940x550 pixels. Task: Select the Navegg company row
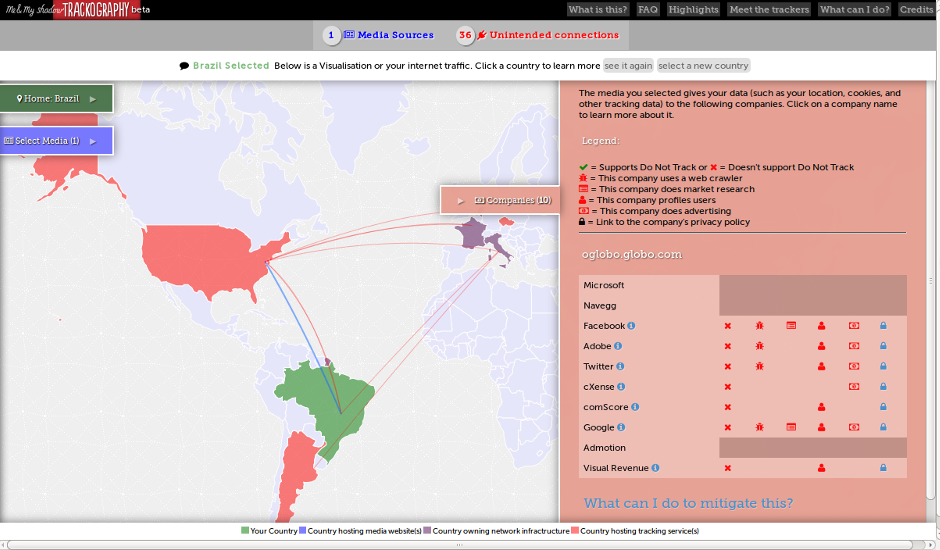click(743, 306)
